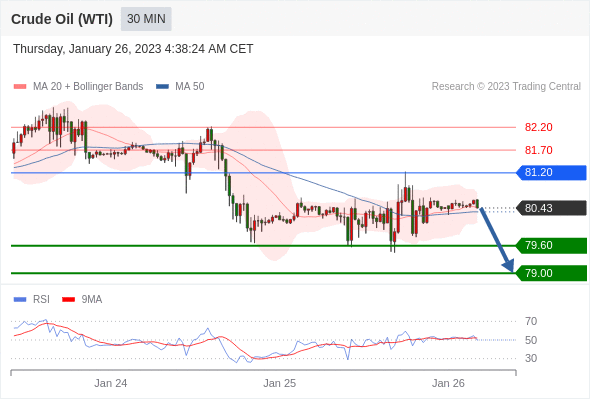Screen dimensions: 590x400
Task: Click the 82.20 resistance level label
Action: pyautogui.click(x=539, y=127)
